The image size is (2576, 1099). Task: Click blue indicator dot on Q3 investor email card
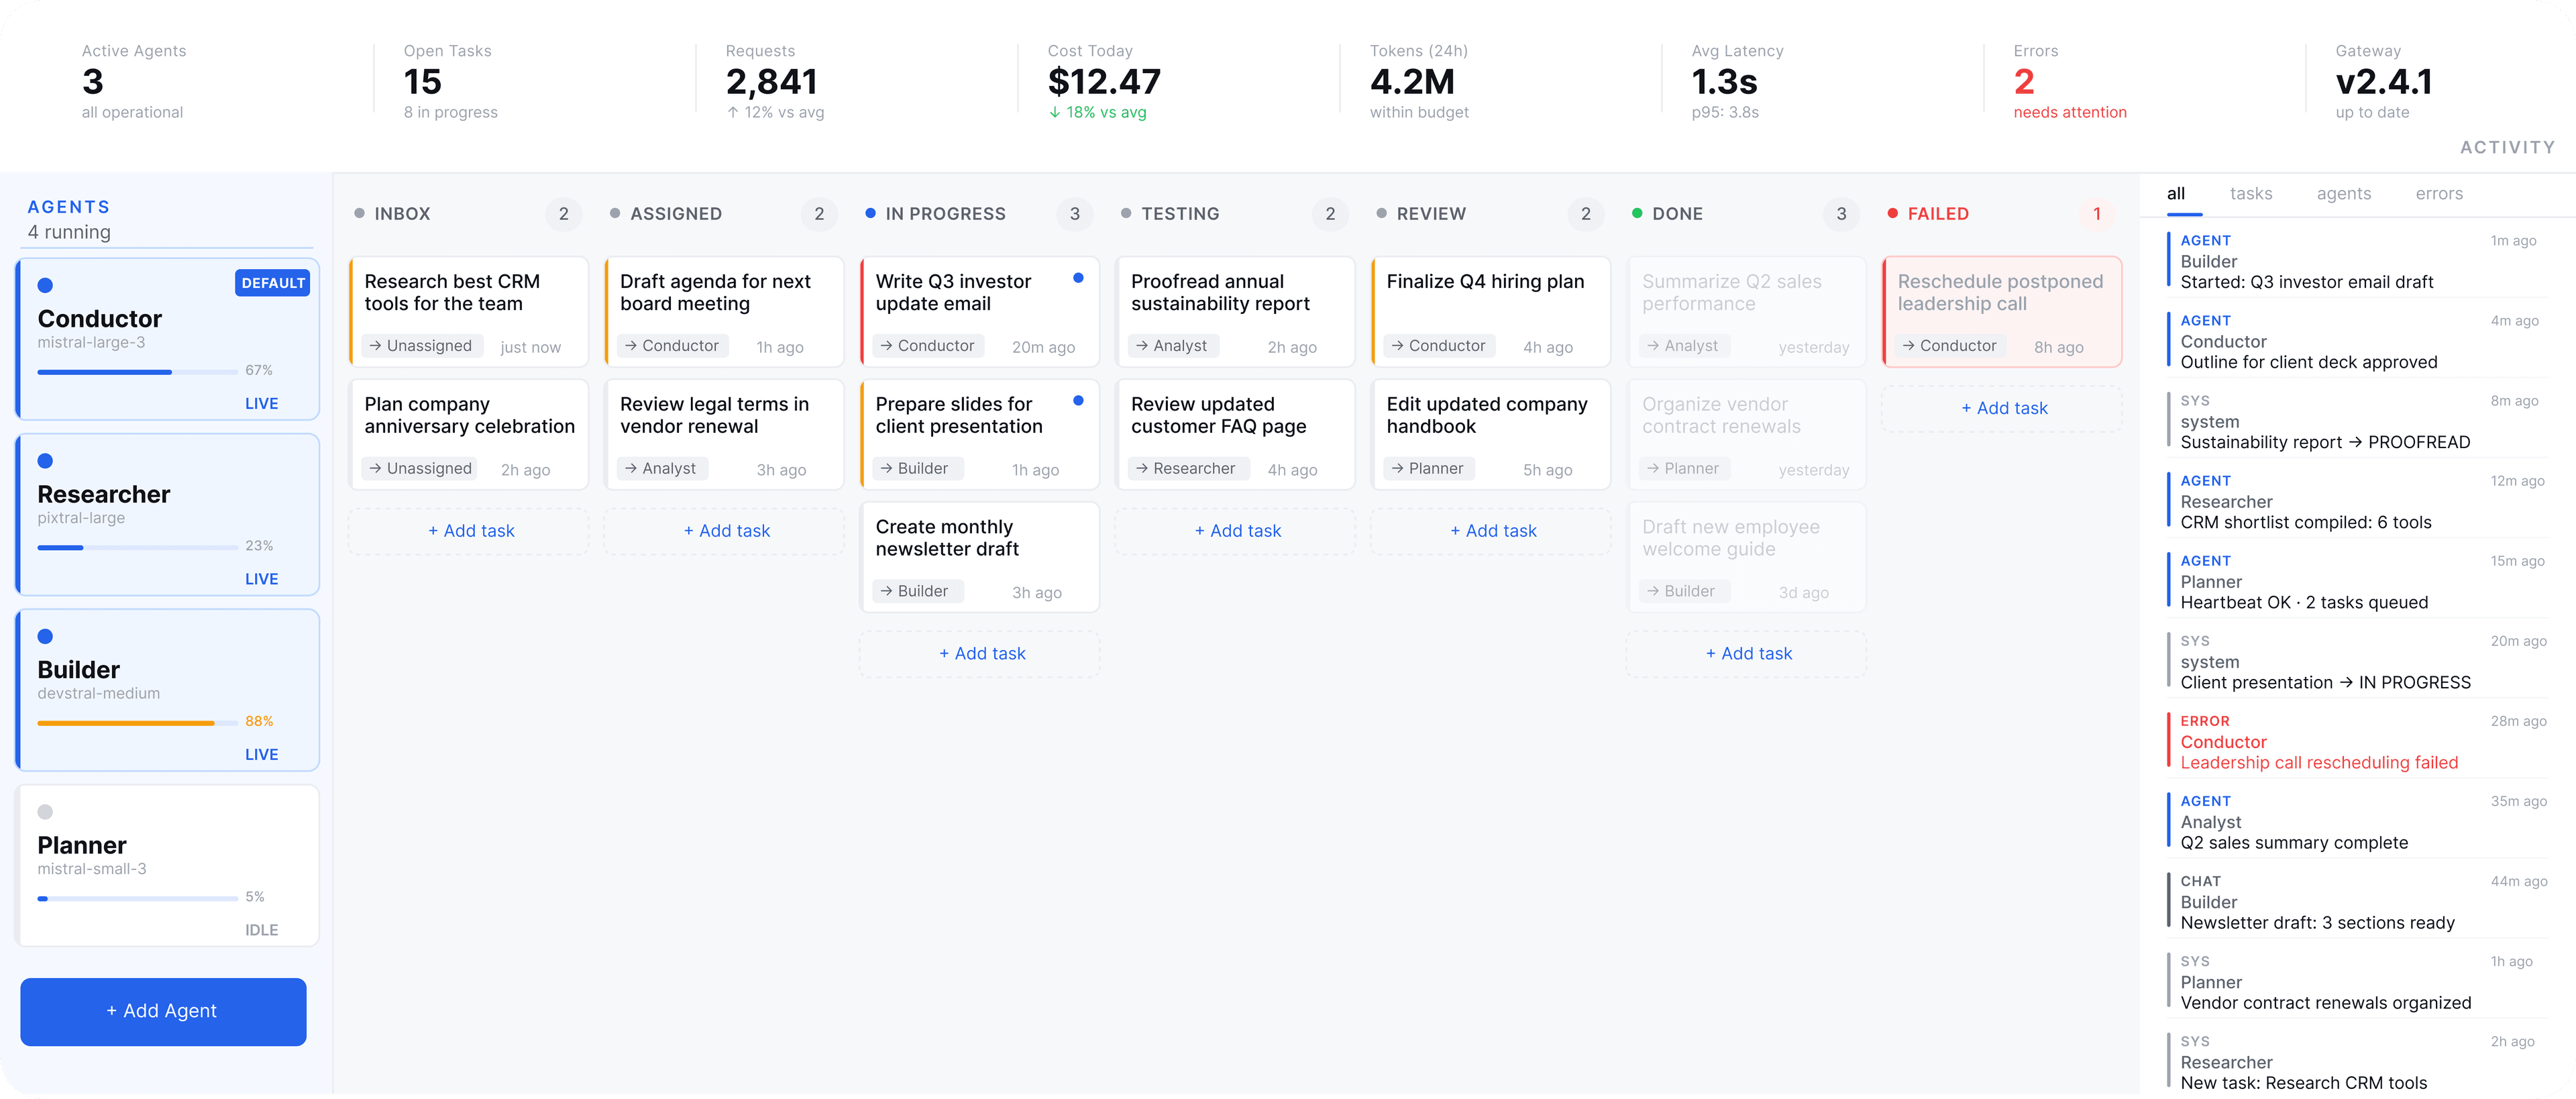tap(1078, 278)
